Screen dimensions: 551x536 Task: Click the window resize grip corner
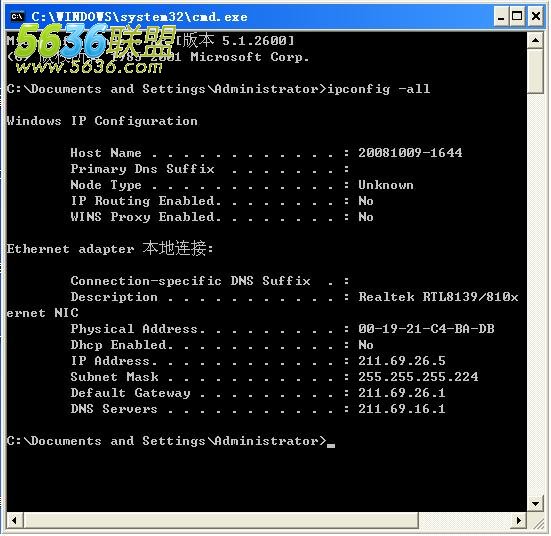pyautogui.click(x=537, y=521)
